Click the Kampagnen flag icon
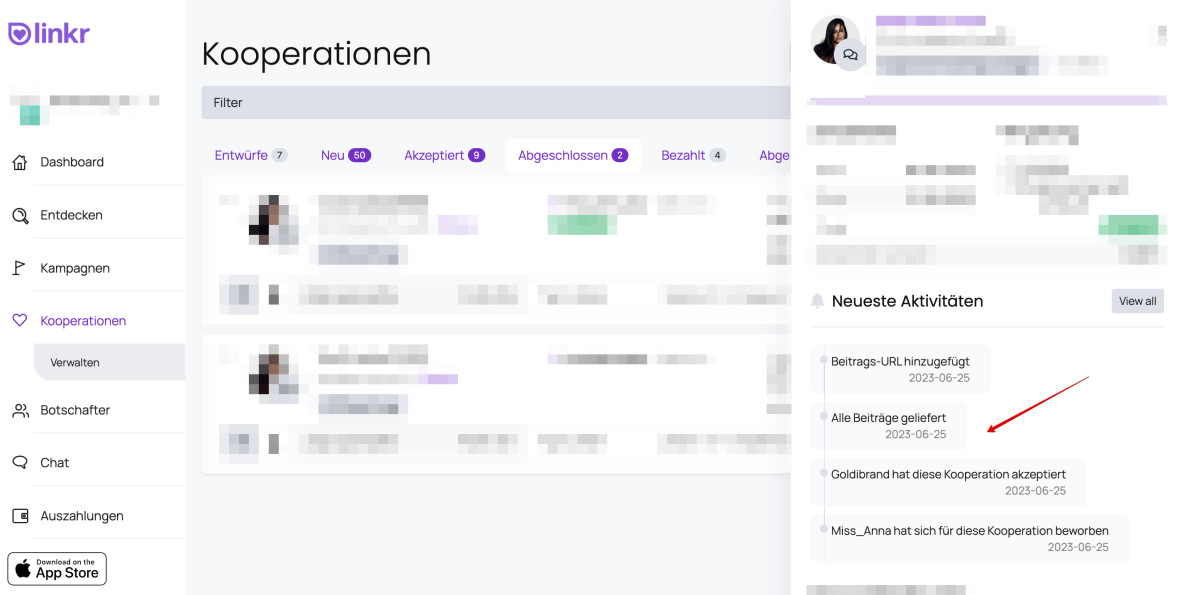Screen dimensions: 1179x595 pos(20,268)
